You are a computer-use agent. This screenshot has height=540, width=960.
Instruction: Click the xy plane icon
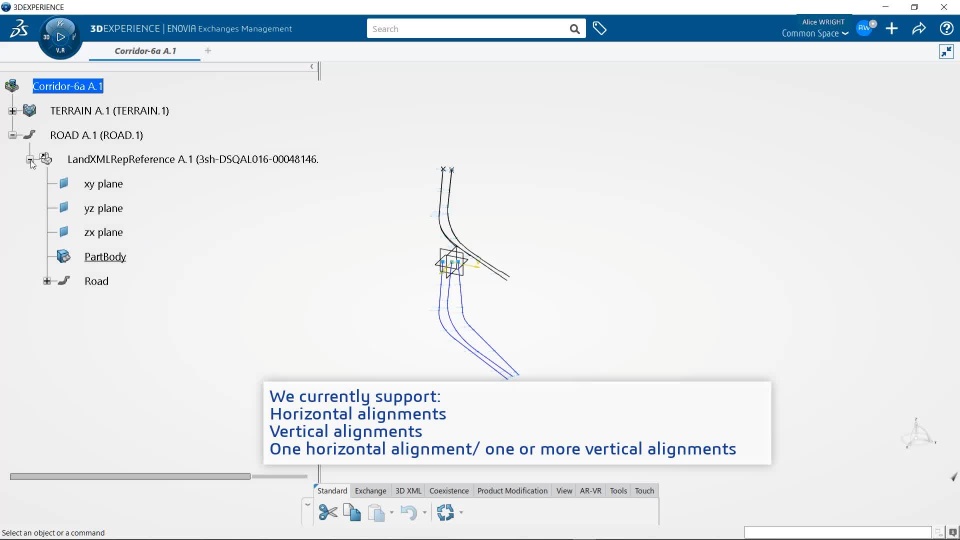point(64,183)
